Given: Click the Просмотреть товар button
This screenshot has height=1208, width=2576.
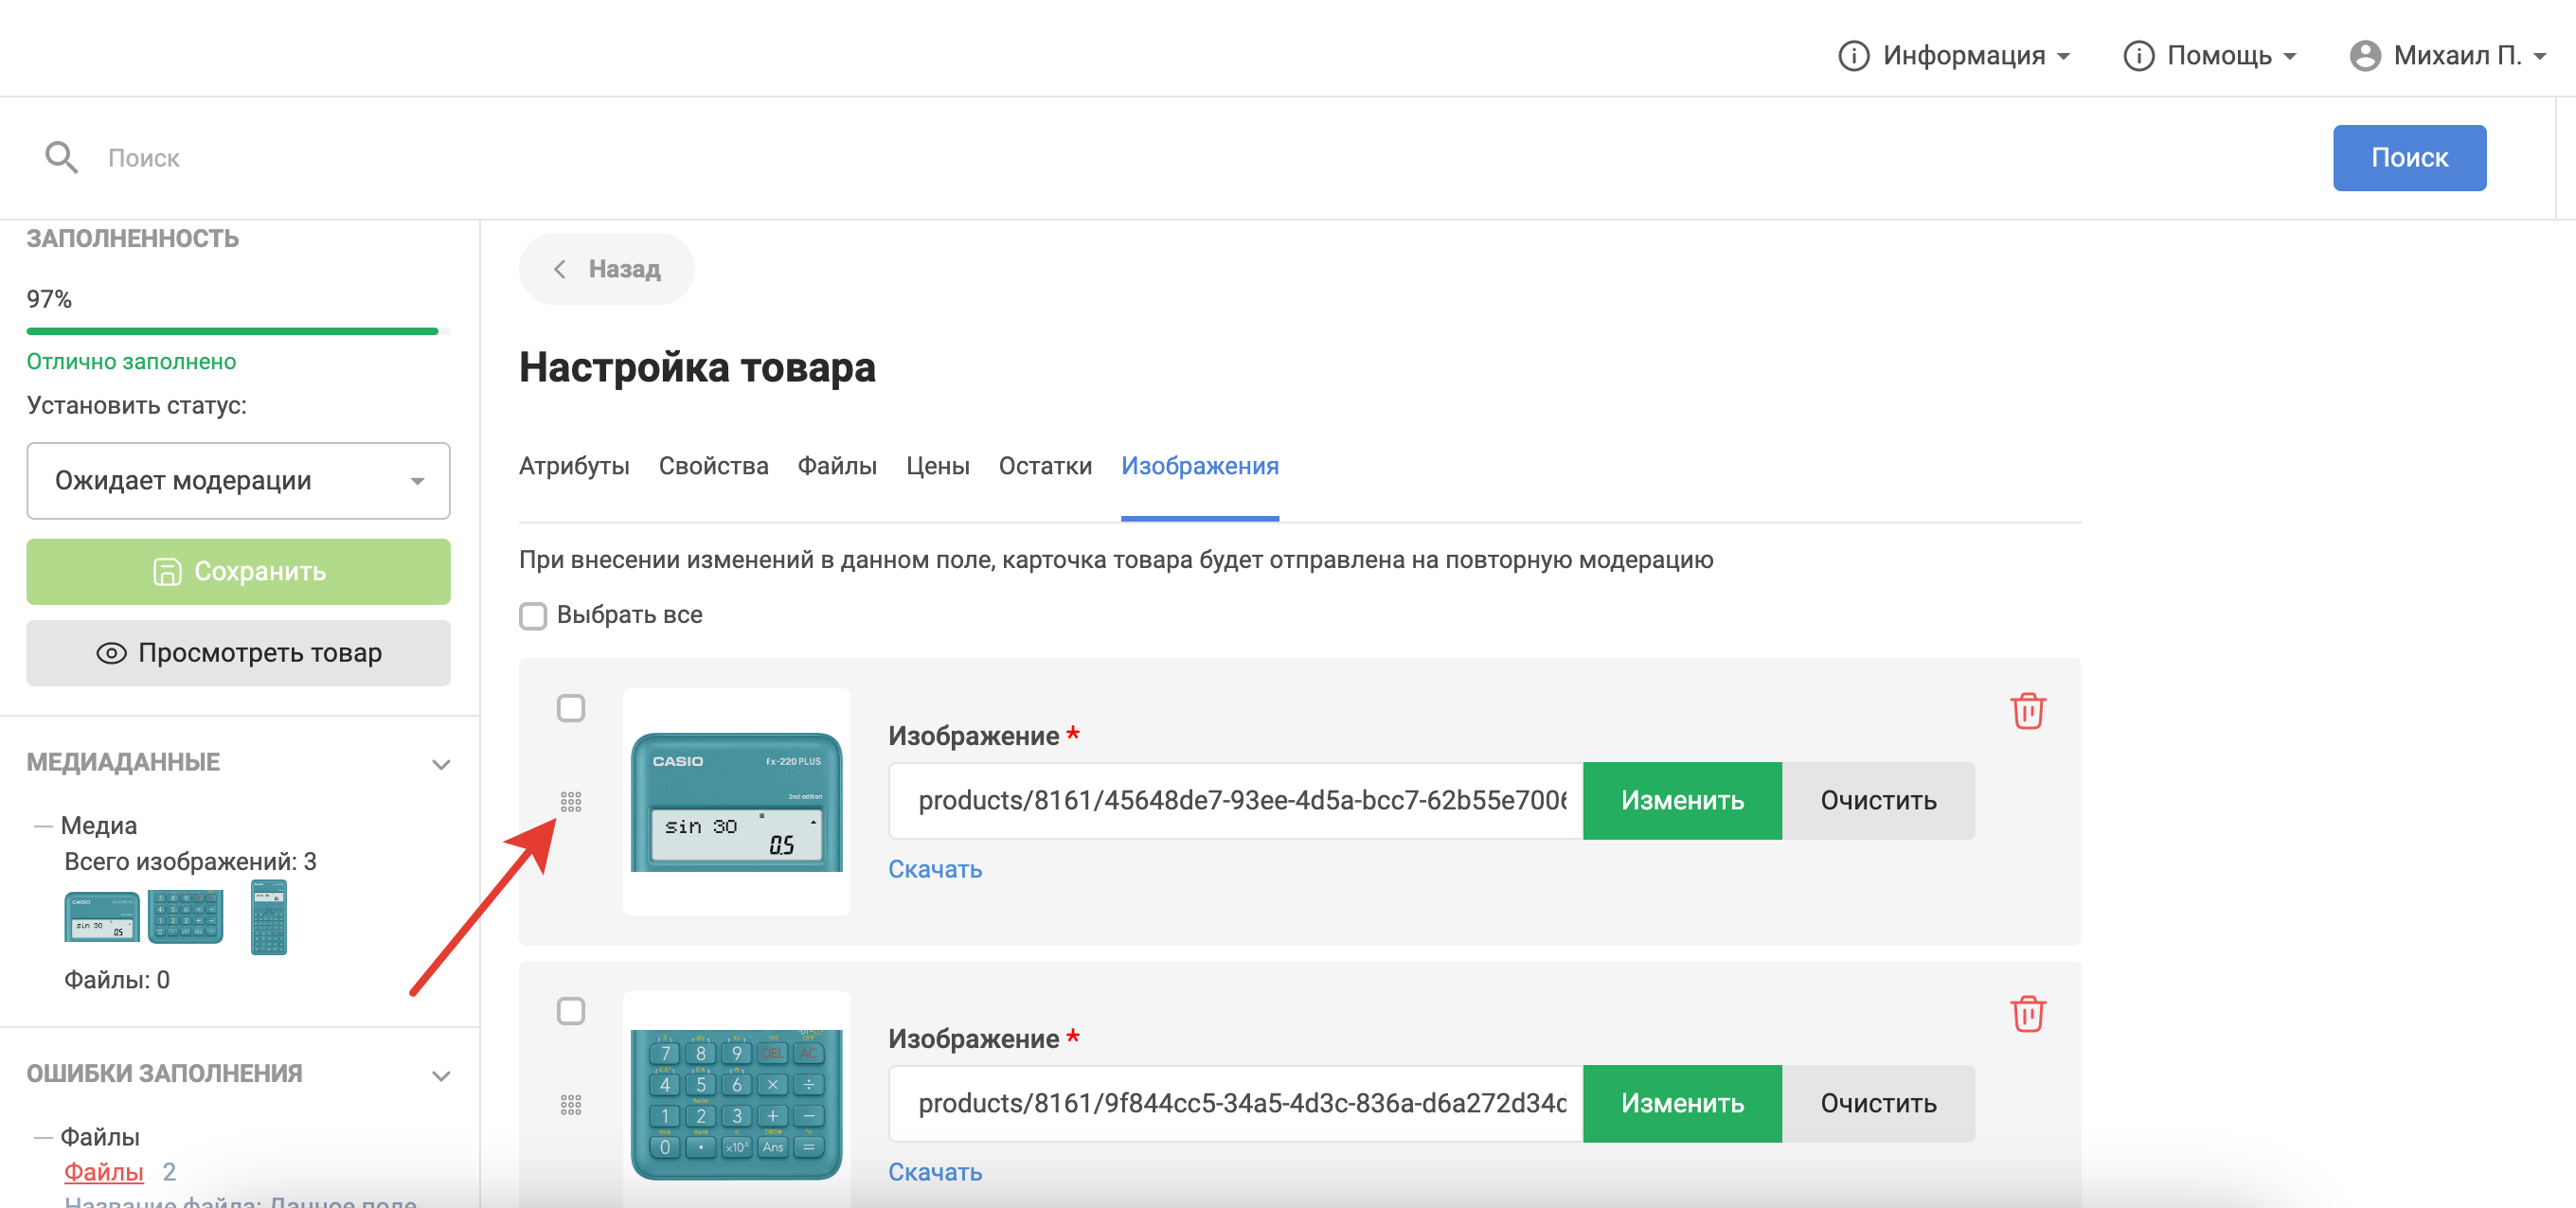Looking at the screenshot, I should click(x=238, y=653).
